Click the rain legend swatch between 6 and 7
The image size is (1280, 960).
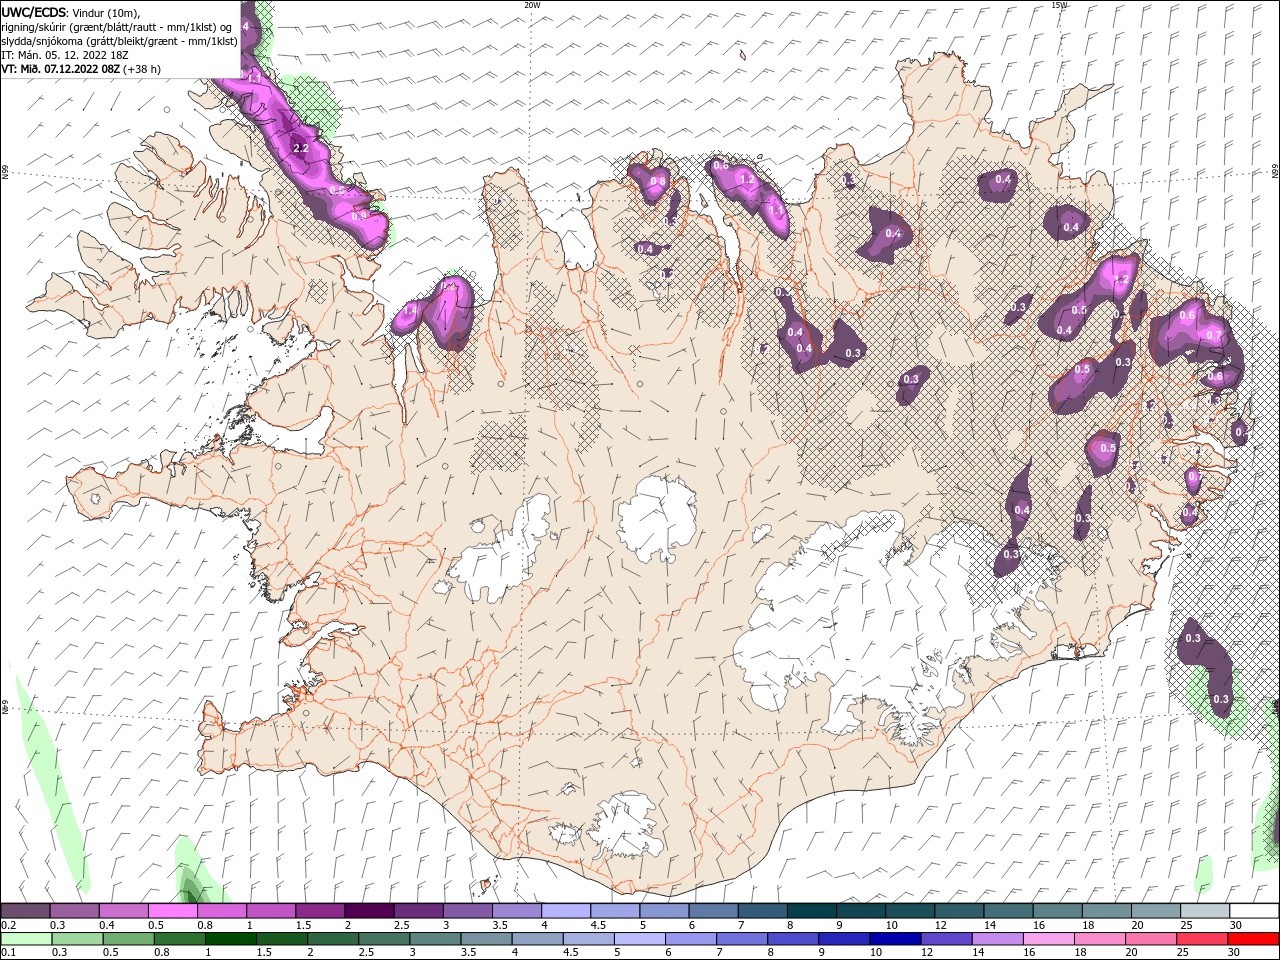(690, 939)
